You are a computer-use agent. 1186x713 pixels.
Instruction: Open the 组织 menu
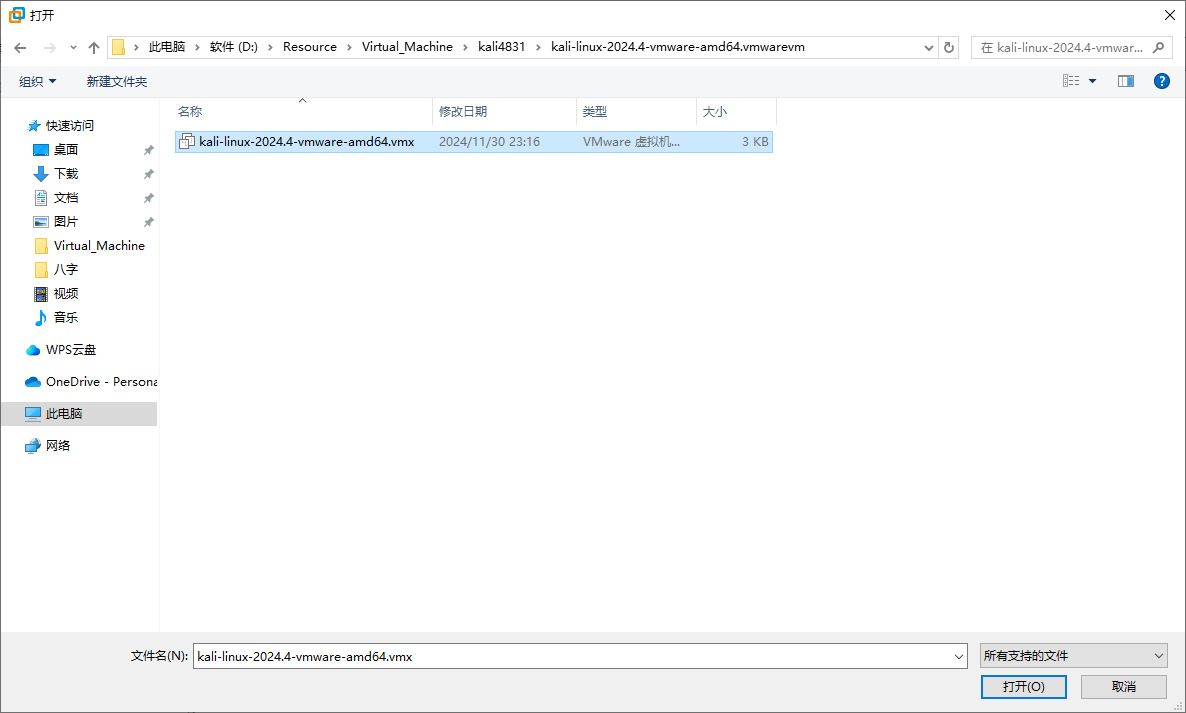[x=37, y=82]
